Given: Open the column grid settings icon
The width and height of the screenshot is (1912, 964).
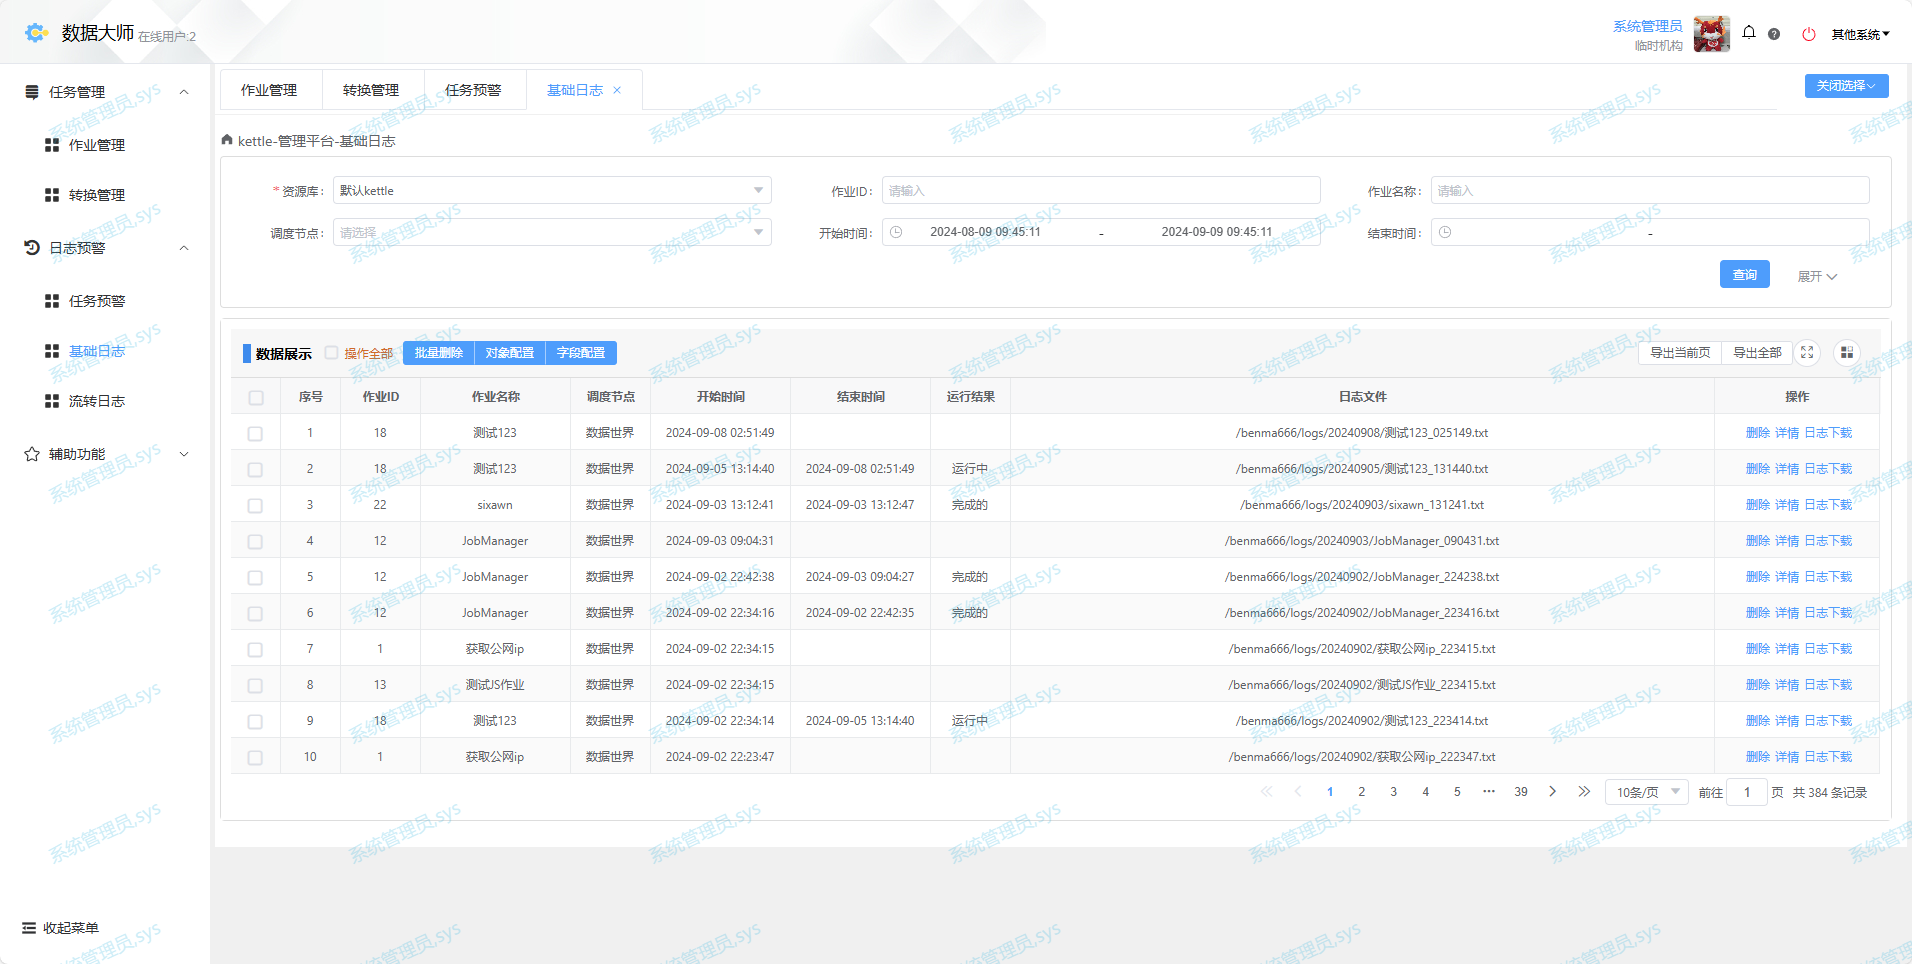Looking at the screenshot, I should 1847,352.
